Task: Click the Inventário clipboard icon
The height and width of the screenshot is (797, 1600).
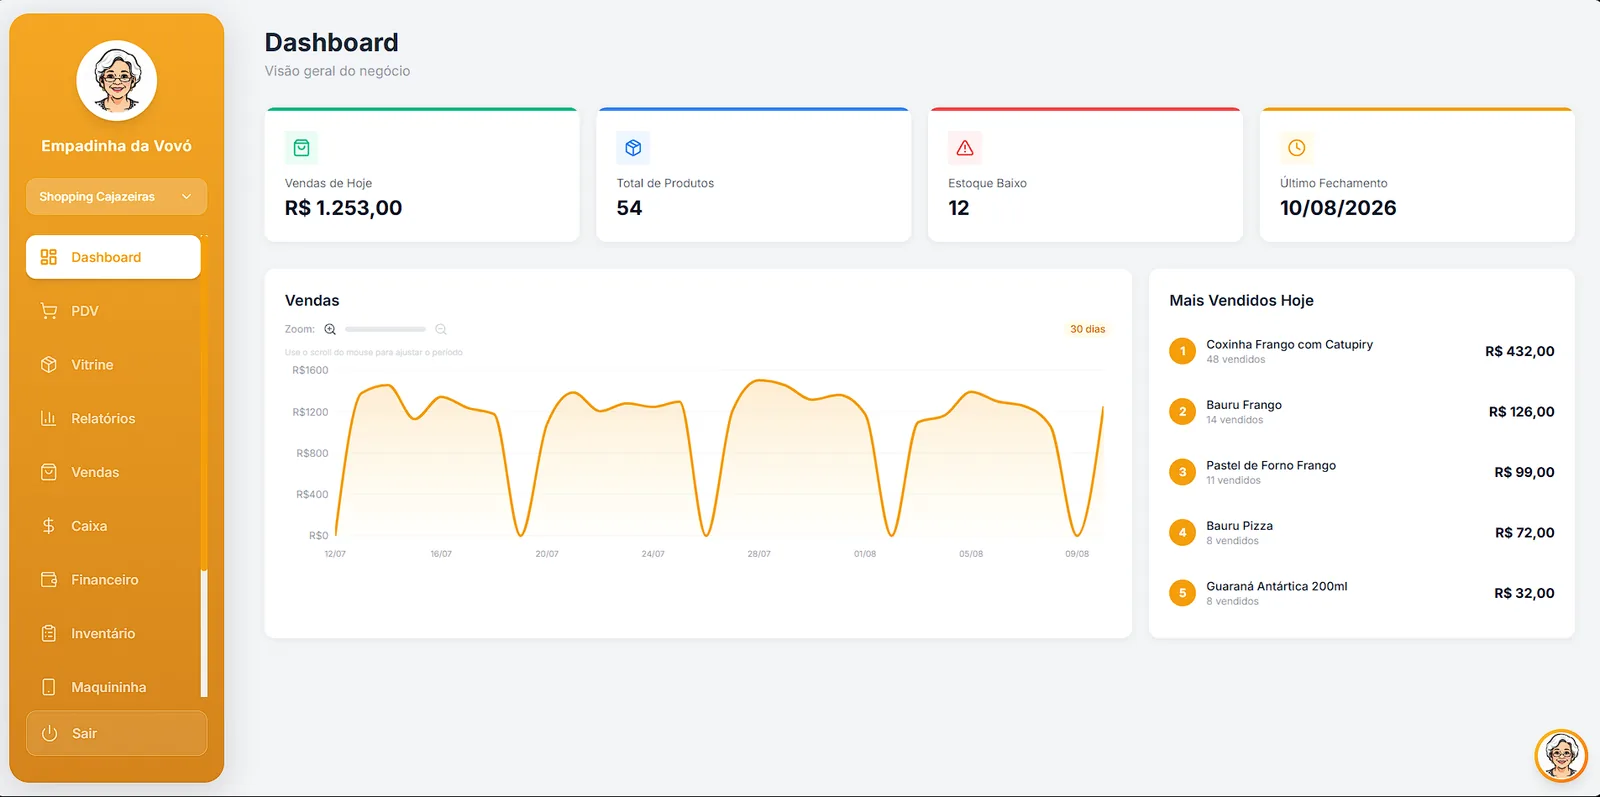Action: pyautogui.click(x=49, y=634)
